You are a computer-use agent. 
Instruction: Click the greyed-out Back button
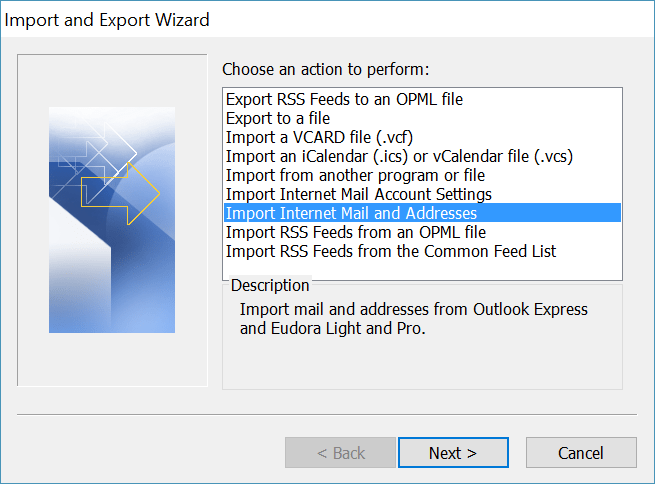click(340, 453)
